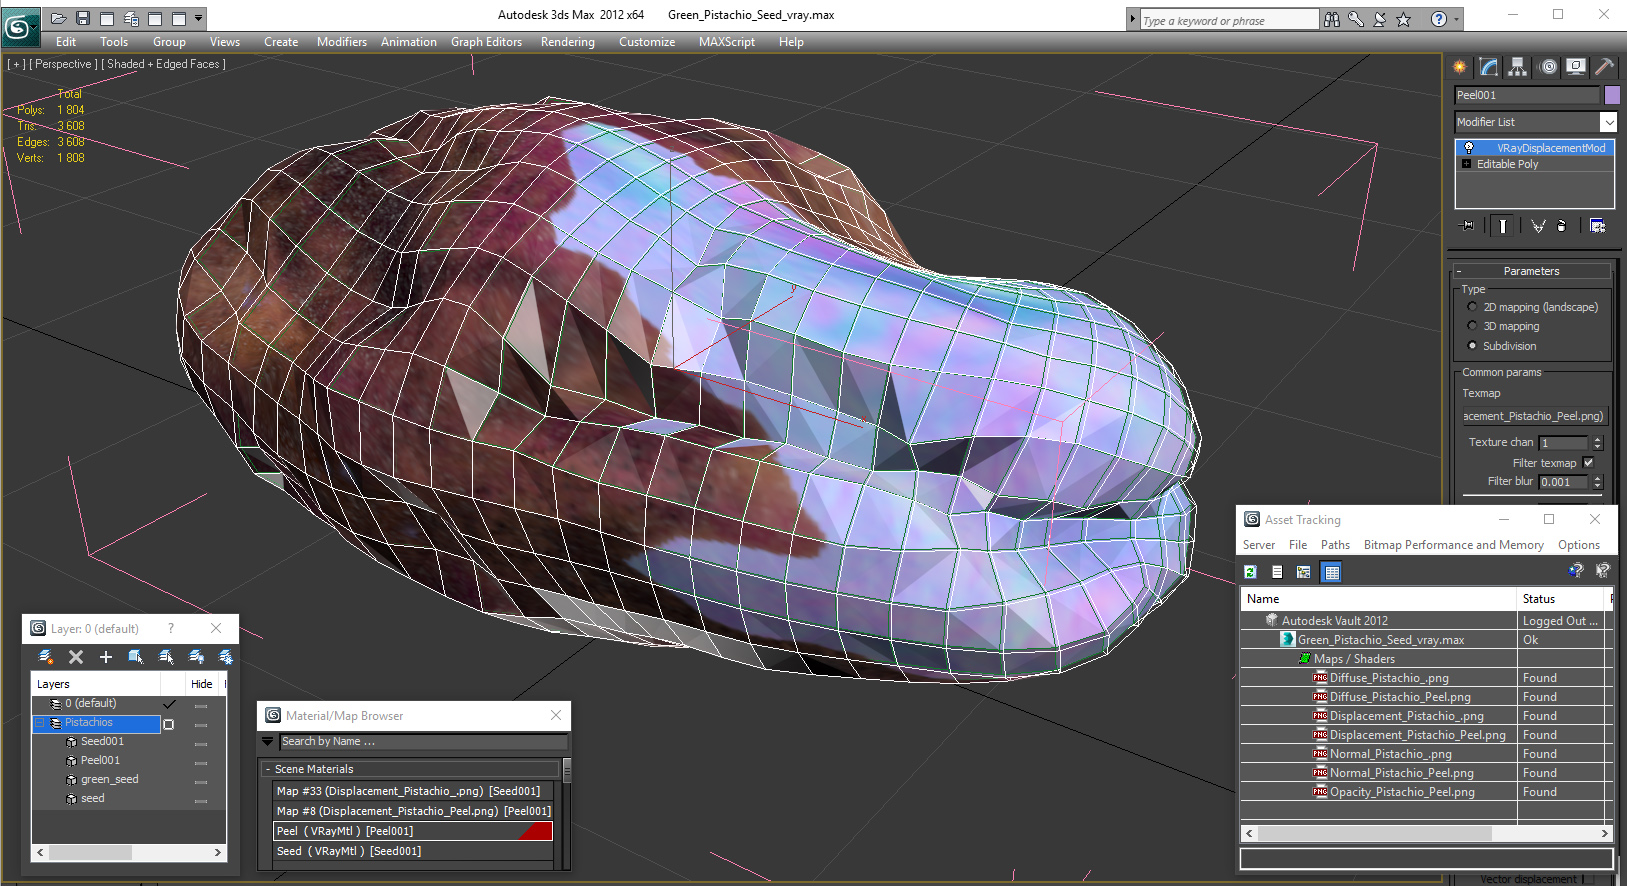
Task: Open the Help icon dropdown arrow
Action: point(1456,19)
